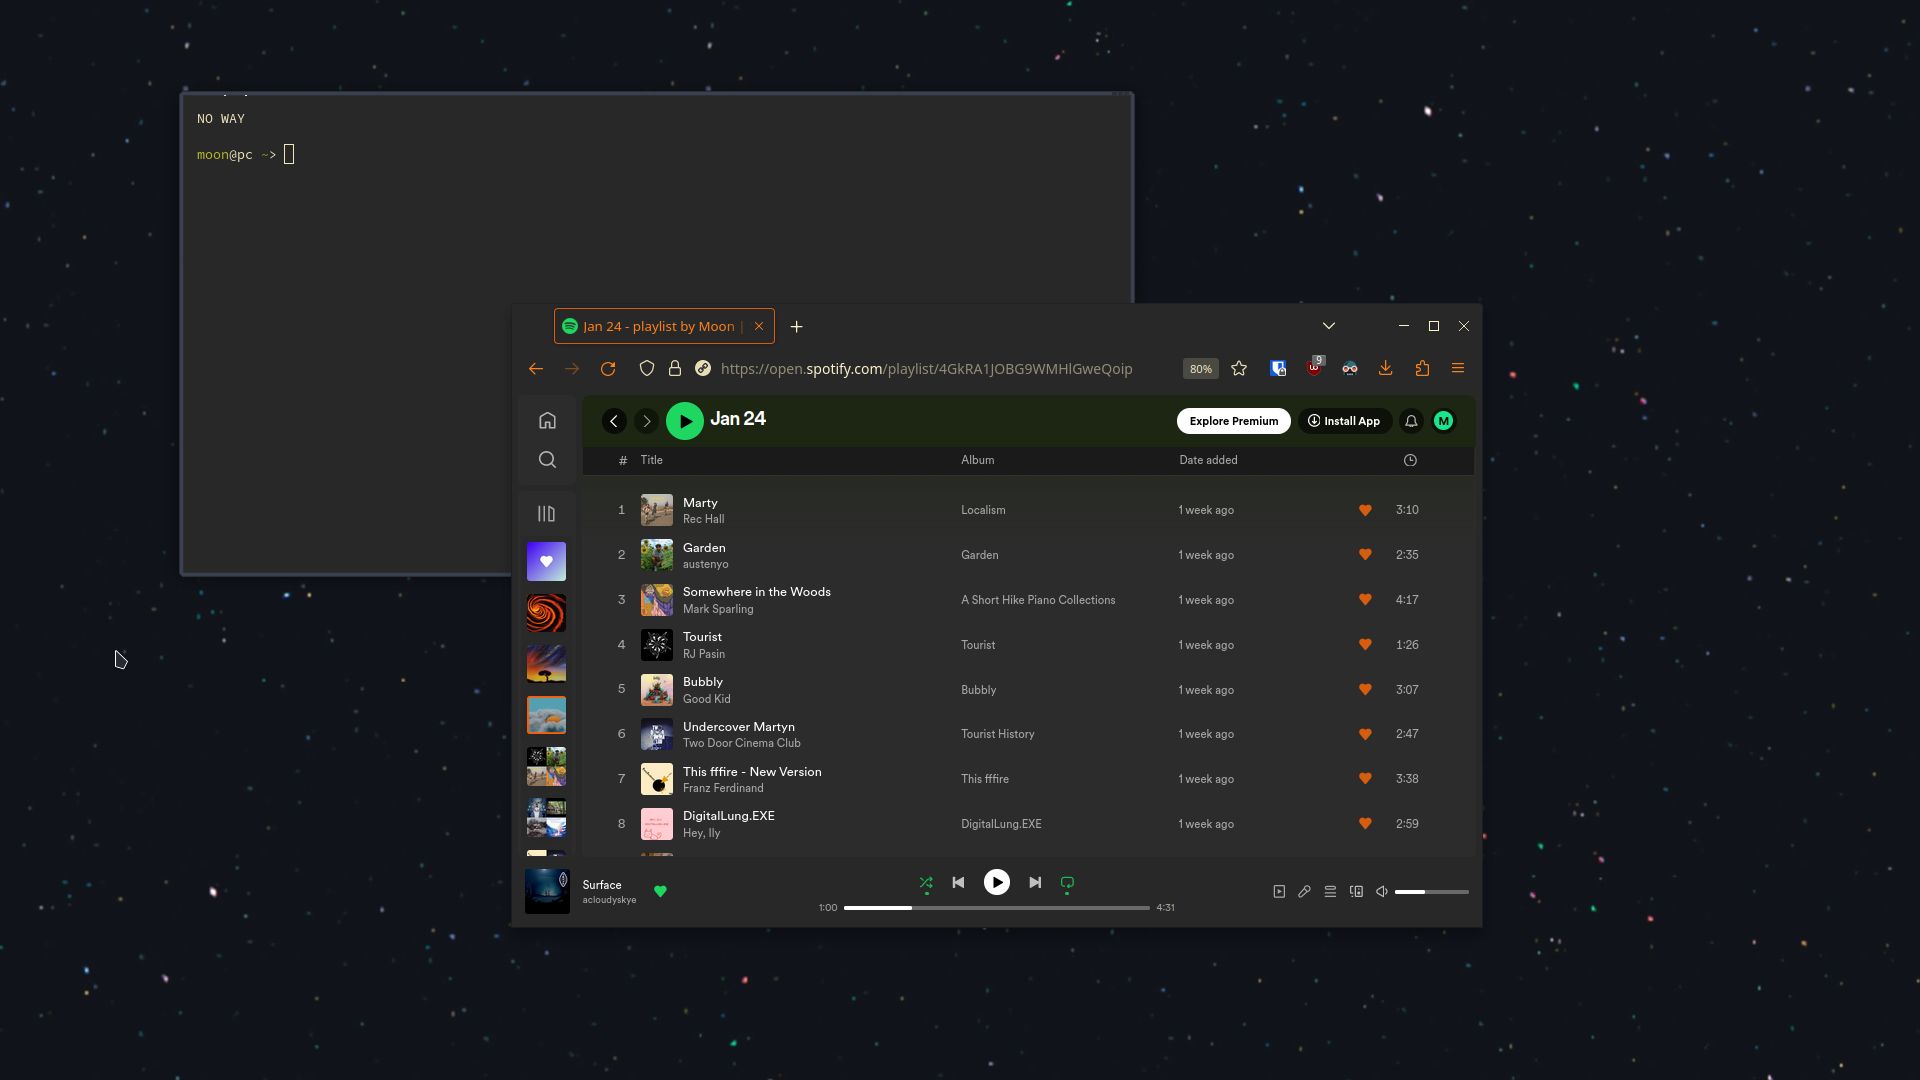The height and width of the screenshot is (1080, 1920).
Task: Skip to next track
Action: pos(1035,882)
